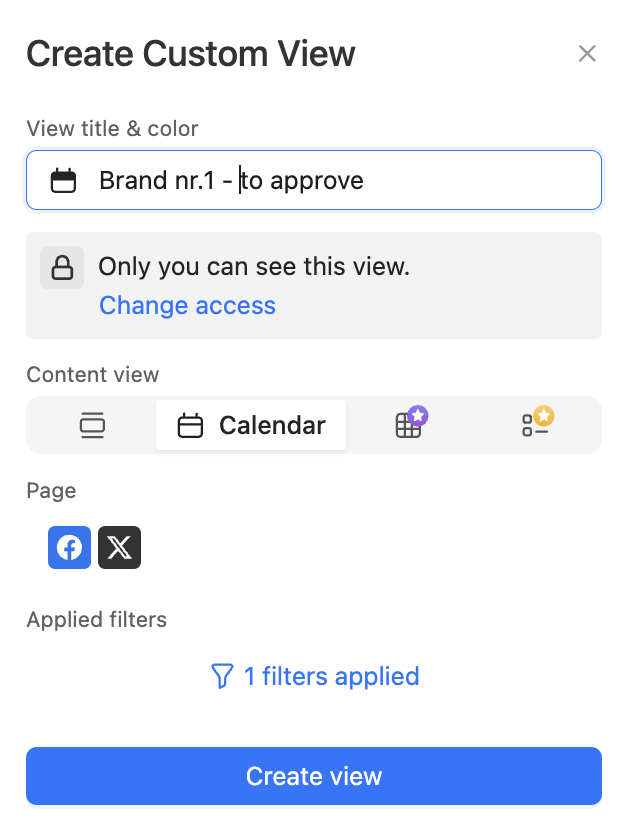
Task: Click the lock icon beside the access notice
Action: click(62, 268)
